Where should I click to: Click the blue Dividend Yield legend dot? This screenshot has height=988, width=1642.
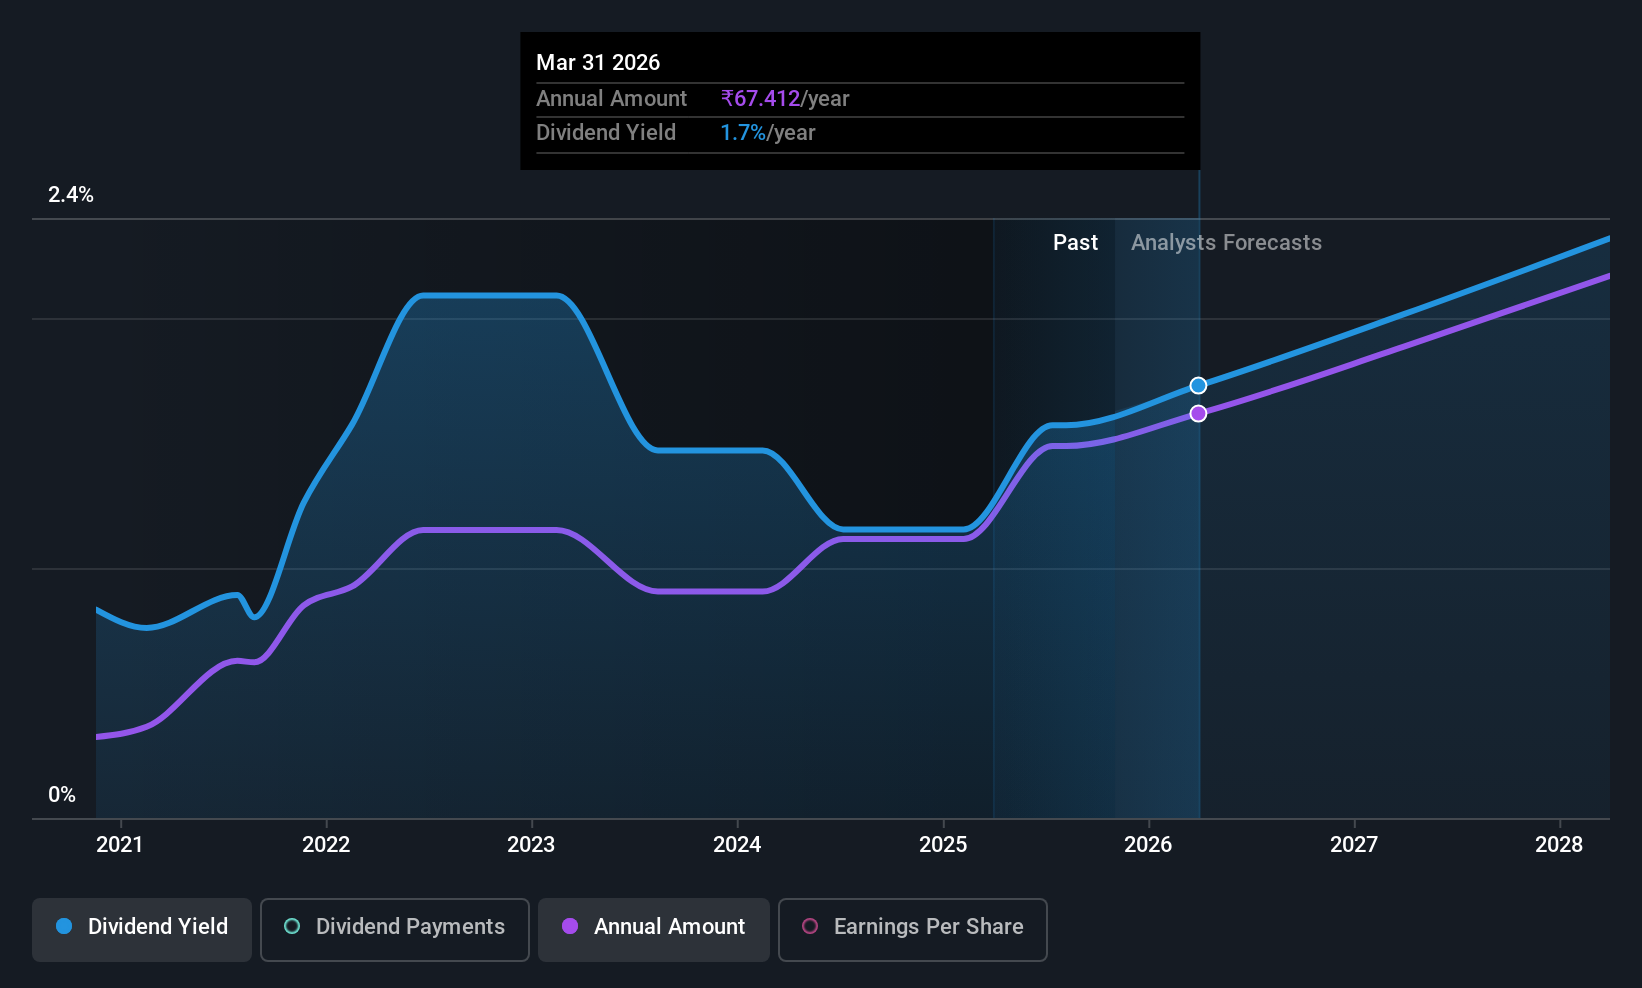coord(64,926)
